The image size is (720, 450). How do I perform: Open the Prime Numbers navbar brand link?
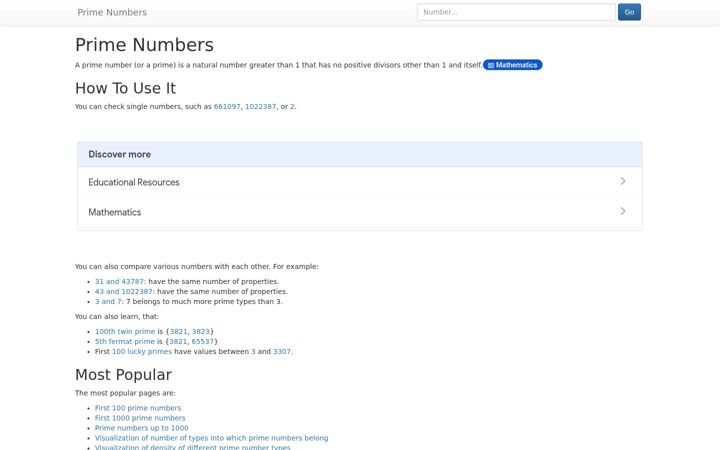[x=112, y=12]
